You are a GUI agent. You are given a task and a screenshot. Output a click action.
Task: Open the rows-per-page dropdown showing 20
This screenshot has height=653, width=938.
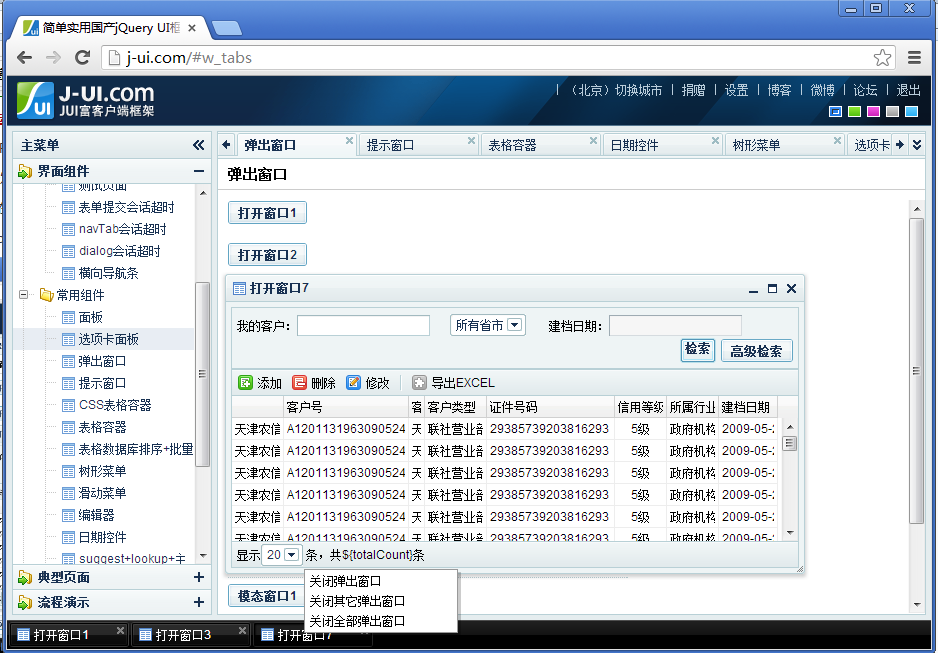(281, 555)
